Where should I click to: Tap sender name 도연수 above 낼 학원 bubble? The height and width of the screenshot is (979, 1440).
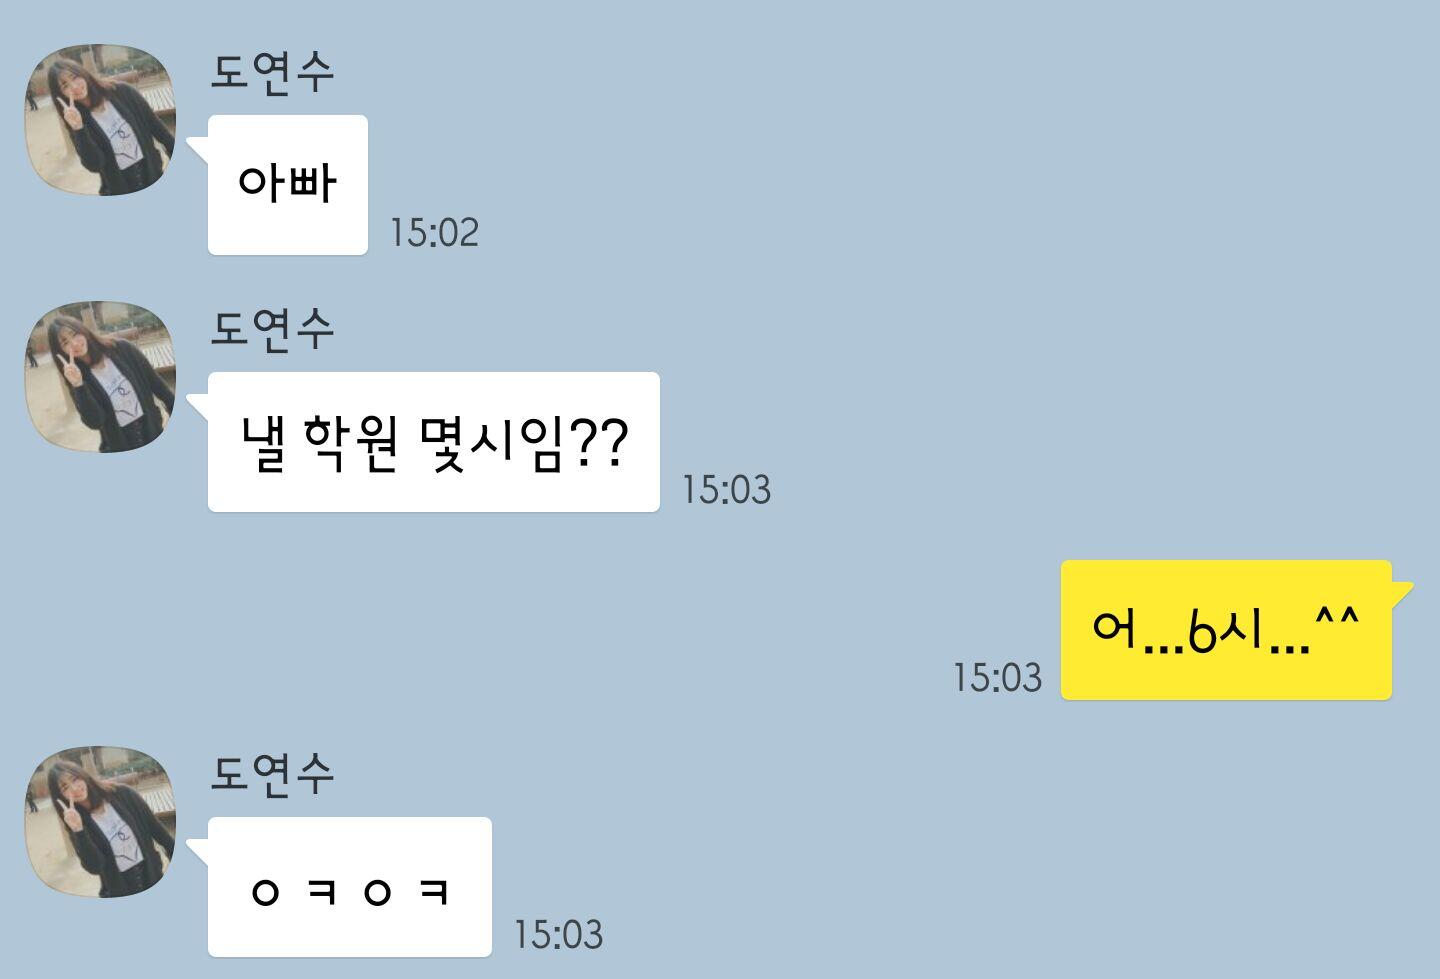pyautogui.click(x=272, y=328)
